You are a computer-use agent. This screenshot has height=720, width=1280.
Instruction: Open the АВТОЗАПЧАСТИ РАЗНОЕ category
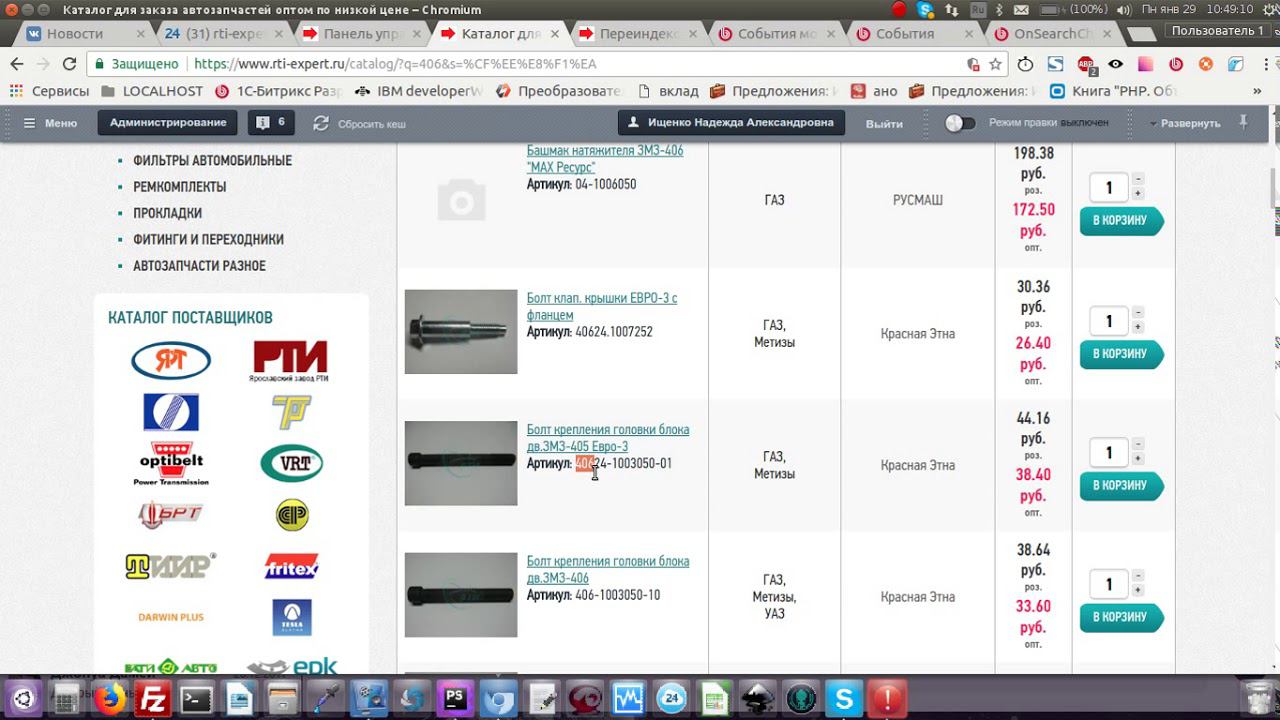click(199, 266)
